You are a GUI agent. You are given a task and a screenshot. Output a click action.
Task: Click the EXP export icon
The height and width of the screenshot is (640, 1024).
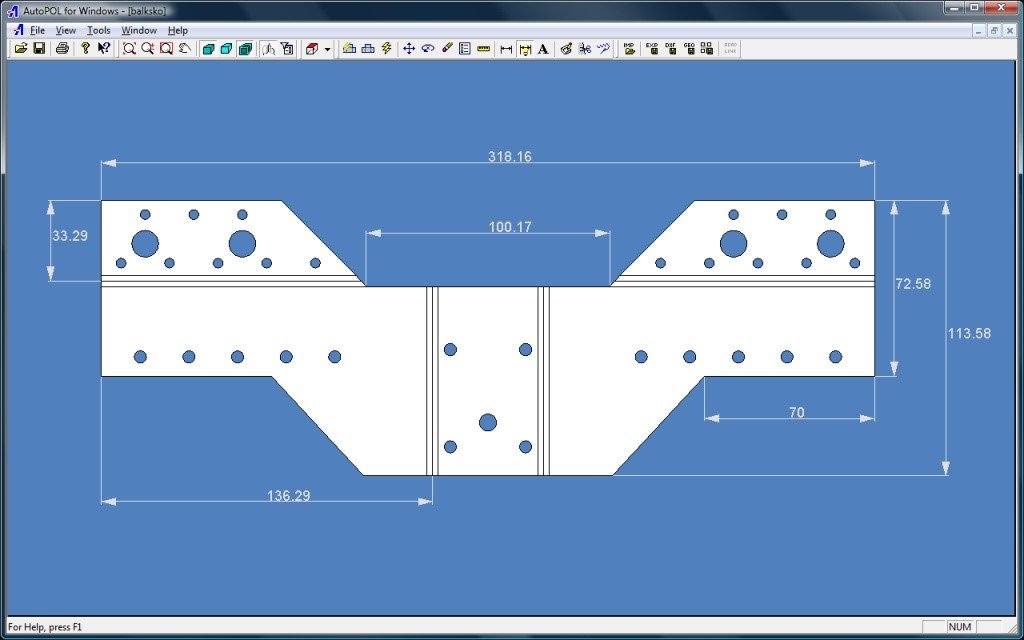652,48
